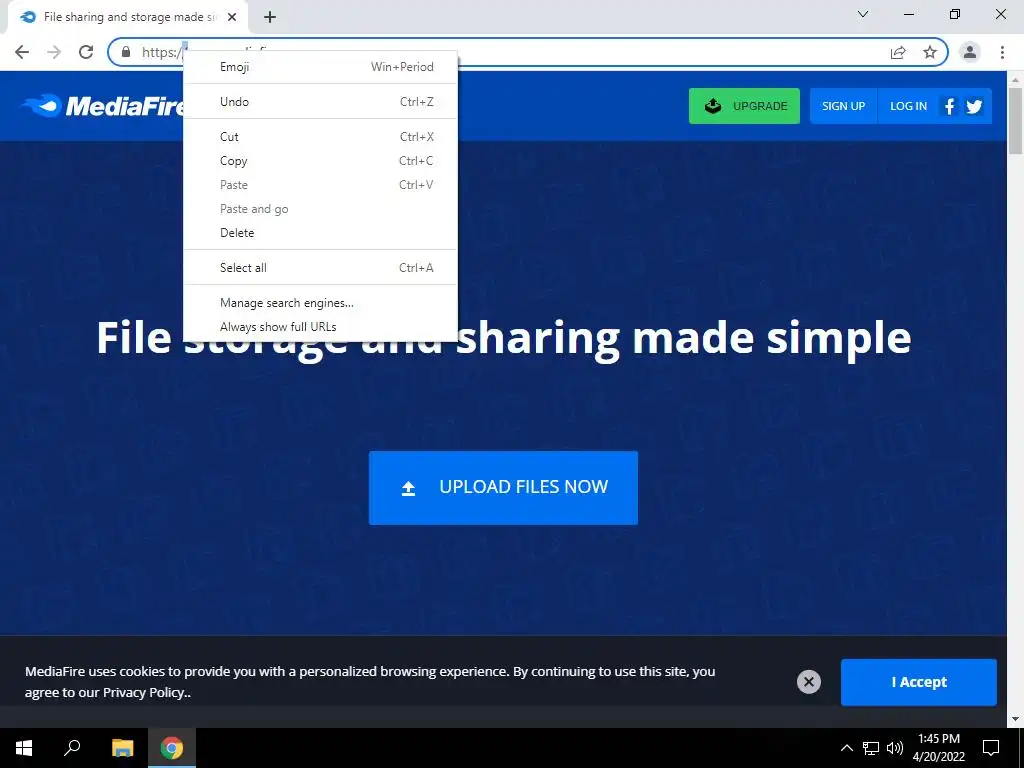Open the notification center icon
The image size is (1024, 768).
click(x=991, y=748)
